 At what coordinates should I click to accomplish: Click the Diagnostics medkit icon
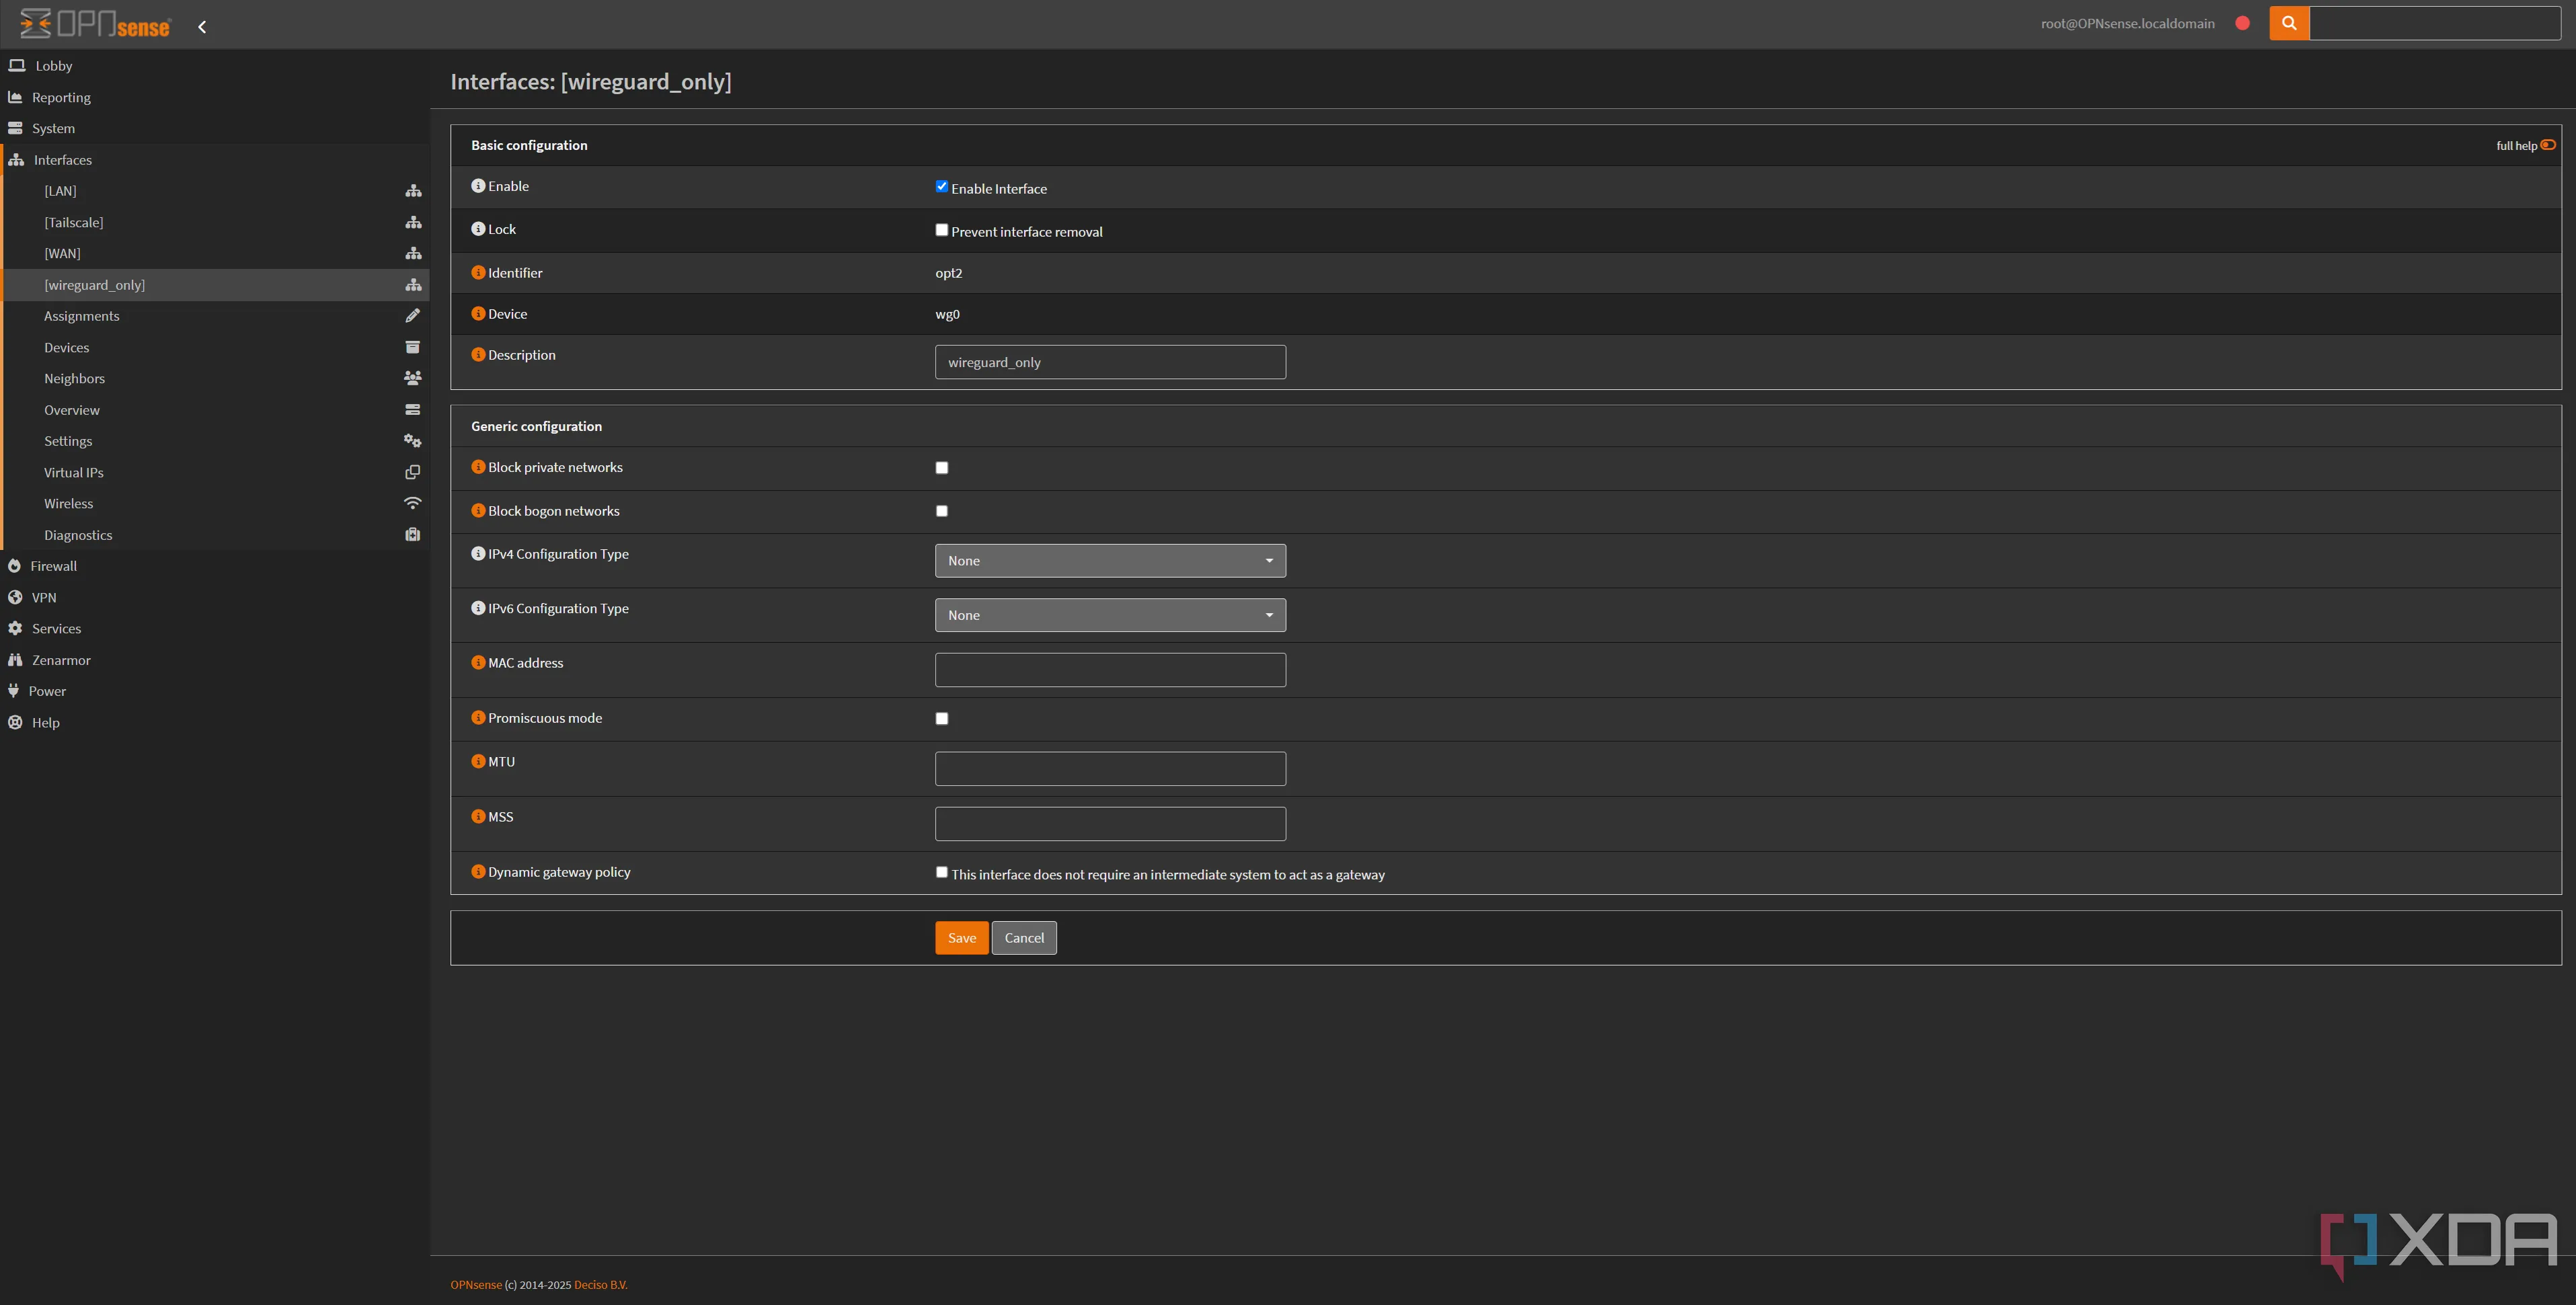412,535
